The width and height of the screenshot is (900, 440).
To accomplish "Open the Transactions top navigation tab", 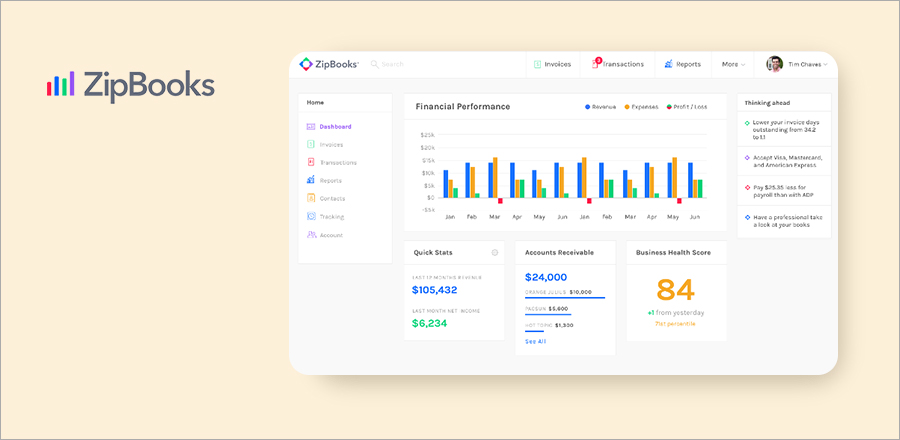I will click(618, 64).
